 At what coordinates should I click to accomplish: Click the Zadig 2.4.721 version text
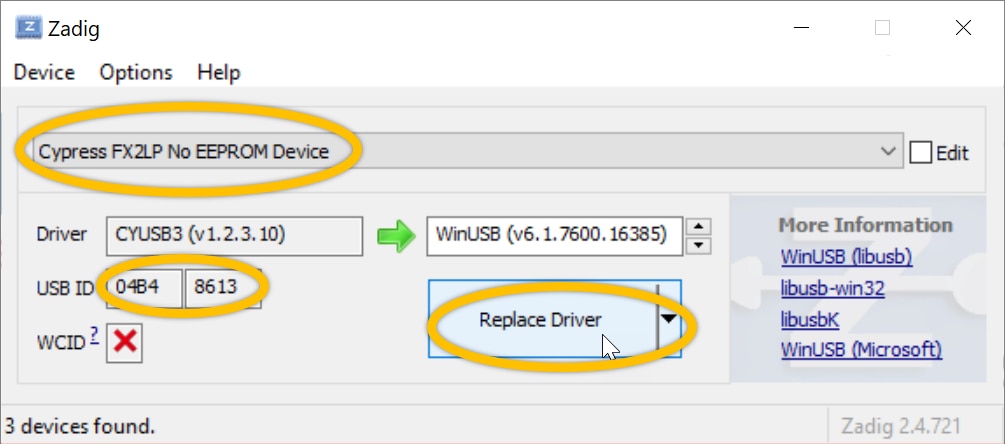point(901,425)
